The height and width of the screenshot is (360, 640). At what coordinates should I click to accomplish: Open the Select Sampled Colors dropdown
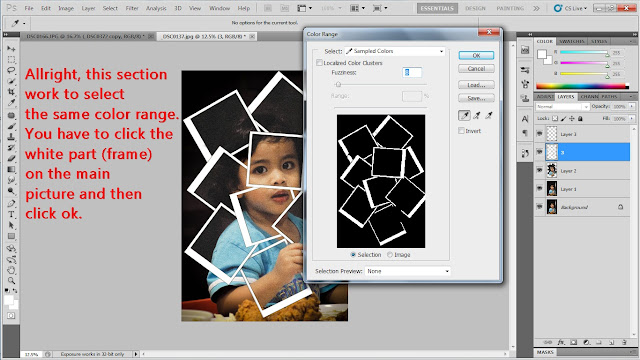[x=395, y=51]
